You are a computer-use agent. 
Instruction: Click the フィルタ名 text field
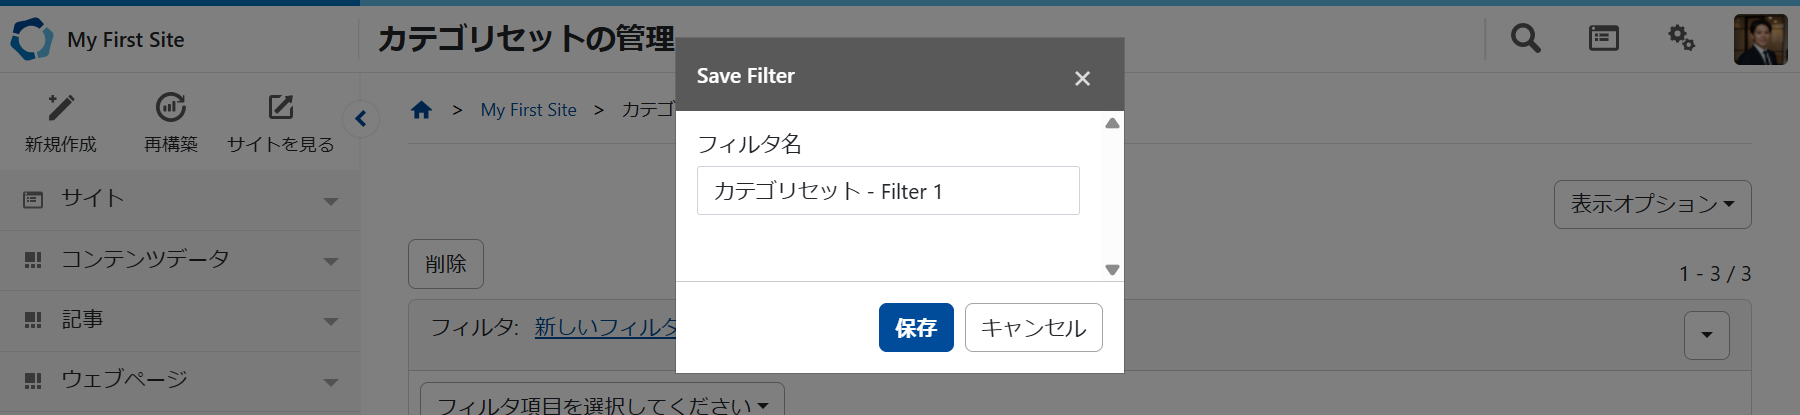point(888,191)
